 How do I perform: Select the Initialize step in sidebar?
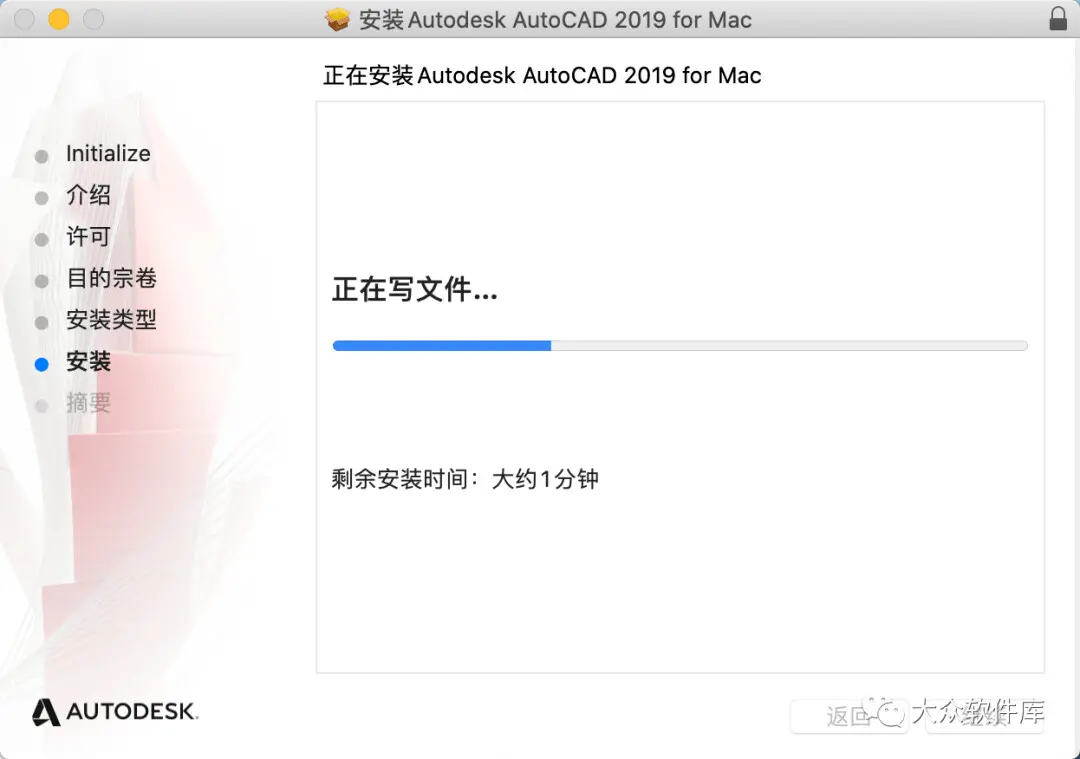[108, 154]
